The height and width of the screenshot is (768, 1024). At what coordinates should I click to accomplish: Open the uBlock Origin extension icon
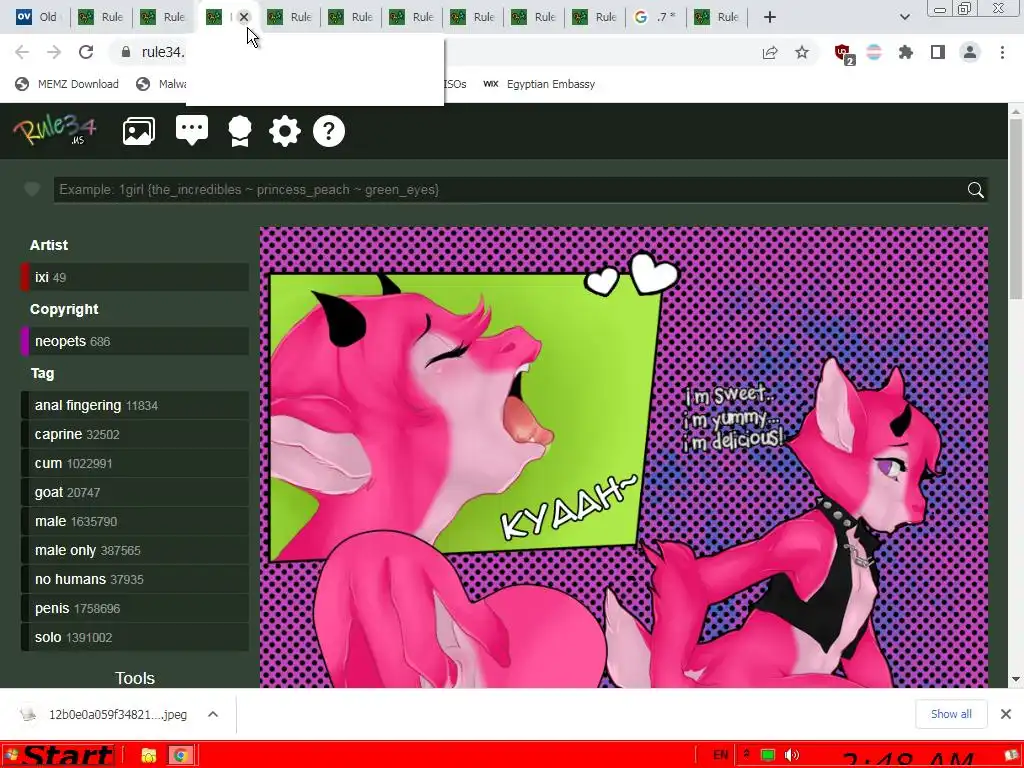844,54
